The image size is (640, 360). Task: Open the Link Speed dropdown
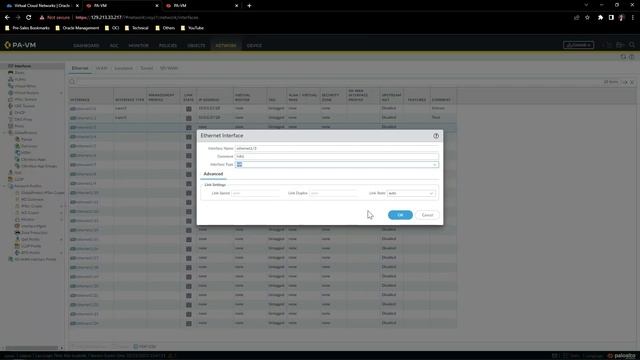[x=255, y=193]
